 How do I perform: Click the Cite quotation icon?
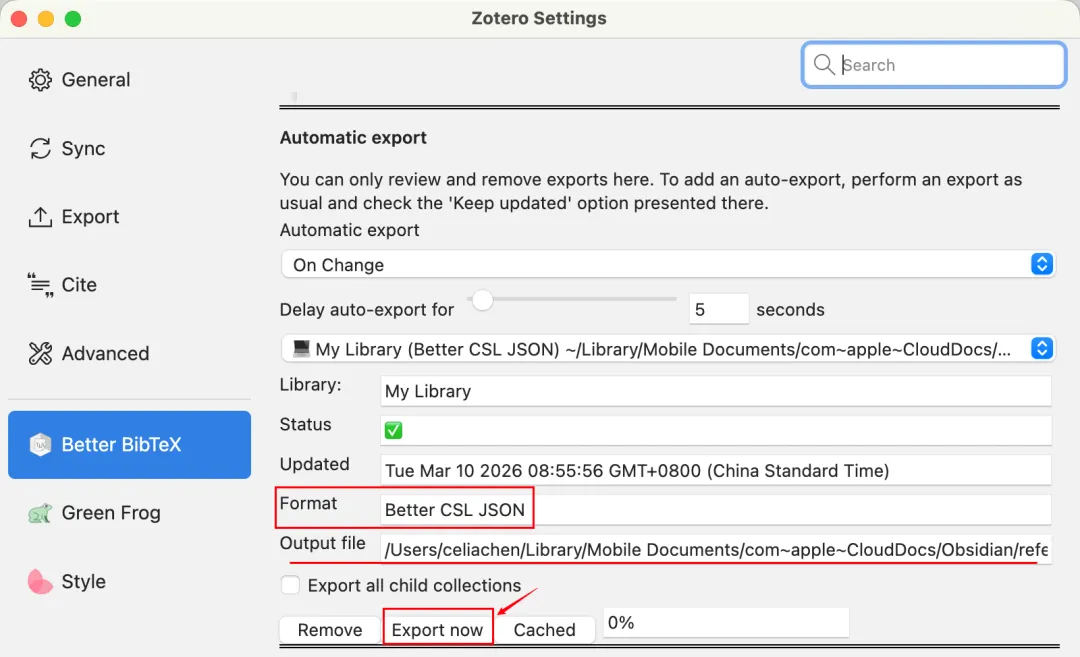tap(40, 286)
